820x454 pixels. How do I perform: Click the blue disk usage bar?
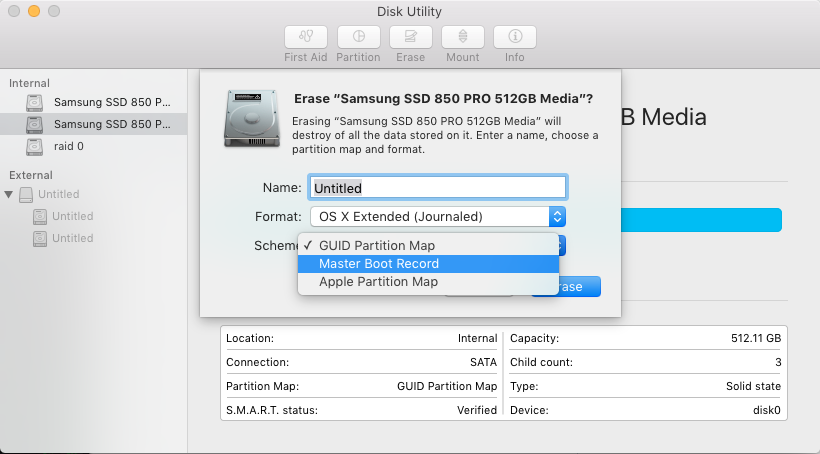[701, 220]
